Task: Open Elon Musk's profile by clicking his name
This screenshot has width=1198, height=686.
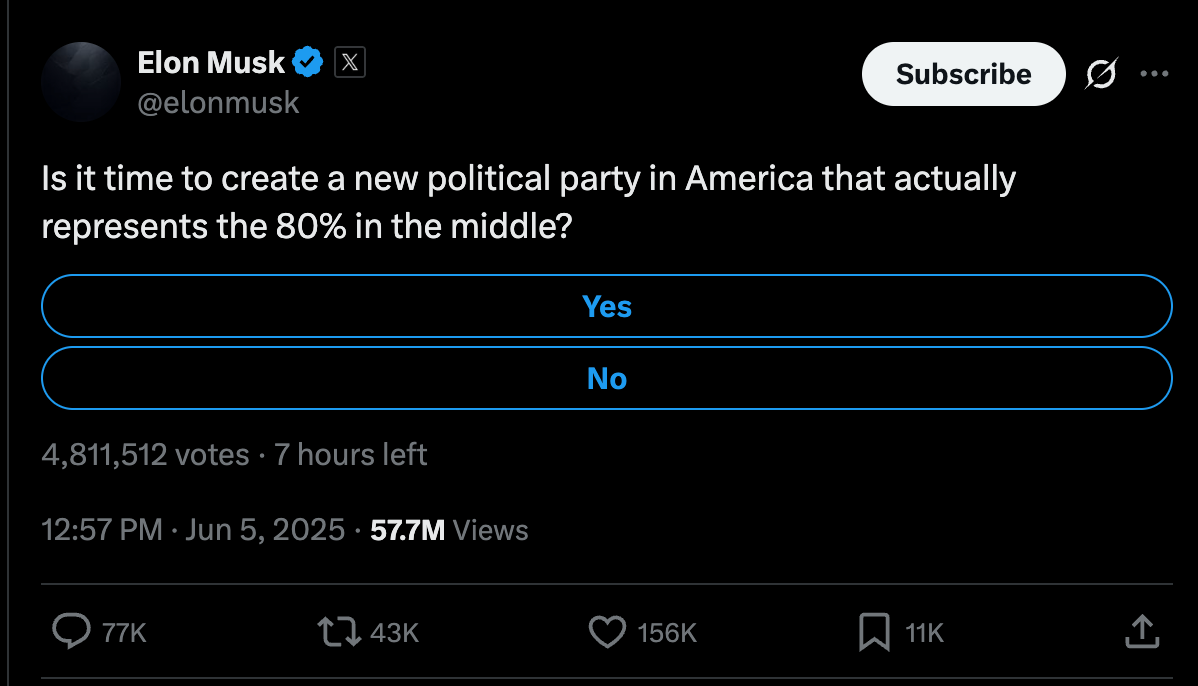Action: click(210, 61)
